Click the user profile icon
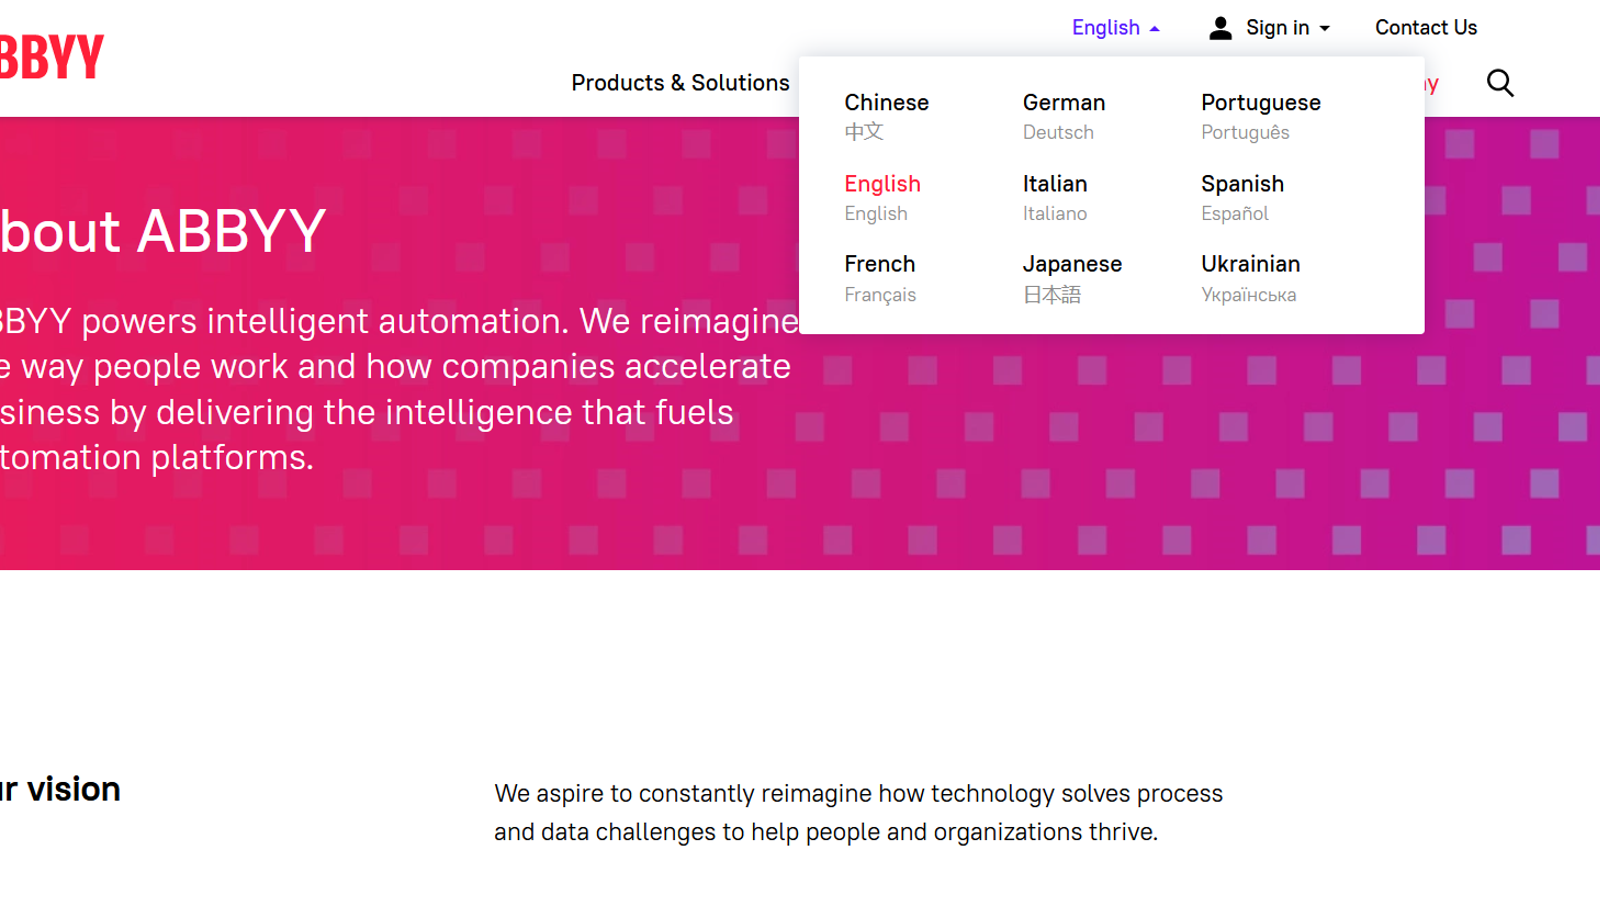 tap(1220, 28)
